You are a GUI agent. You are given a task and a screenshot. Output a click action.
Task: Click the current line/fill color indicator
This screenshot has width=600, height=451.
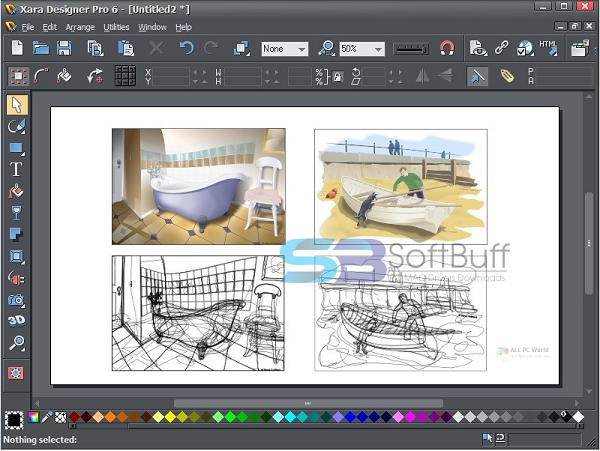tap(14, 420)
